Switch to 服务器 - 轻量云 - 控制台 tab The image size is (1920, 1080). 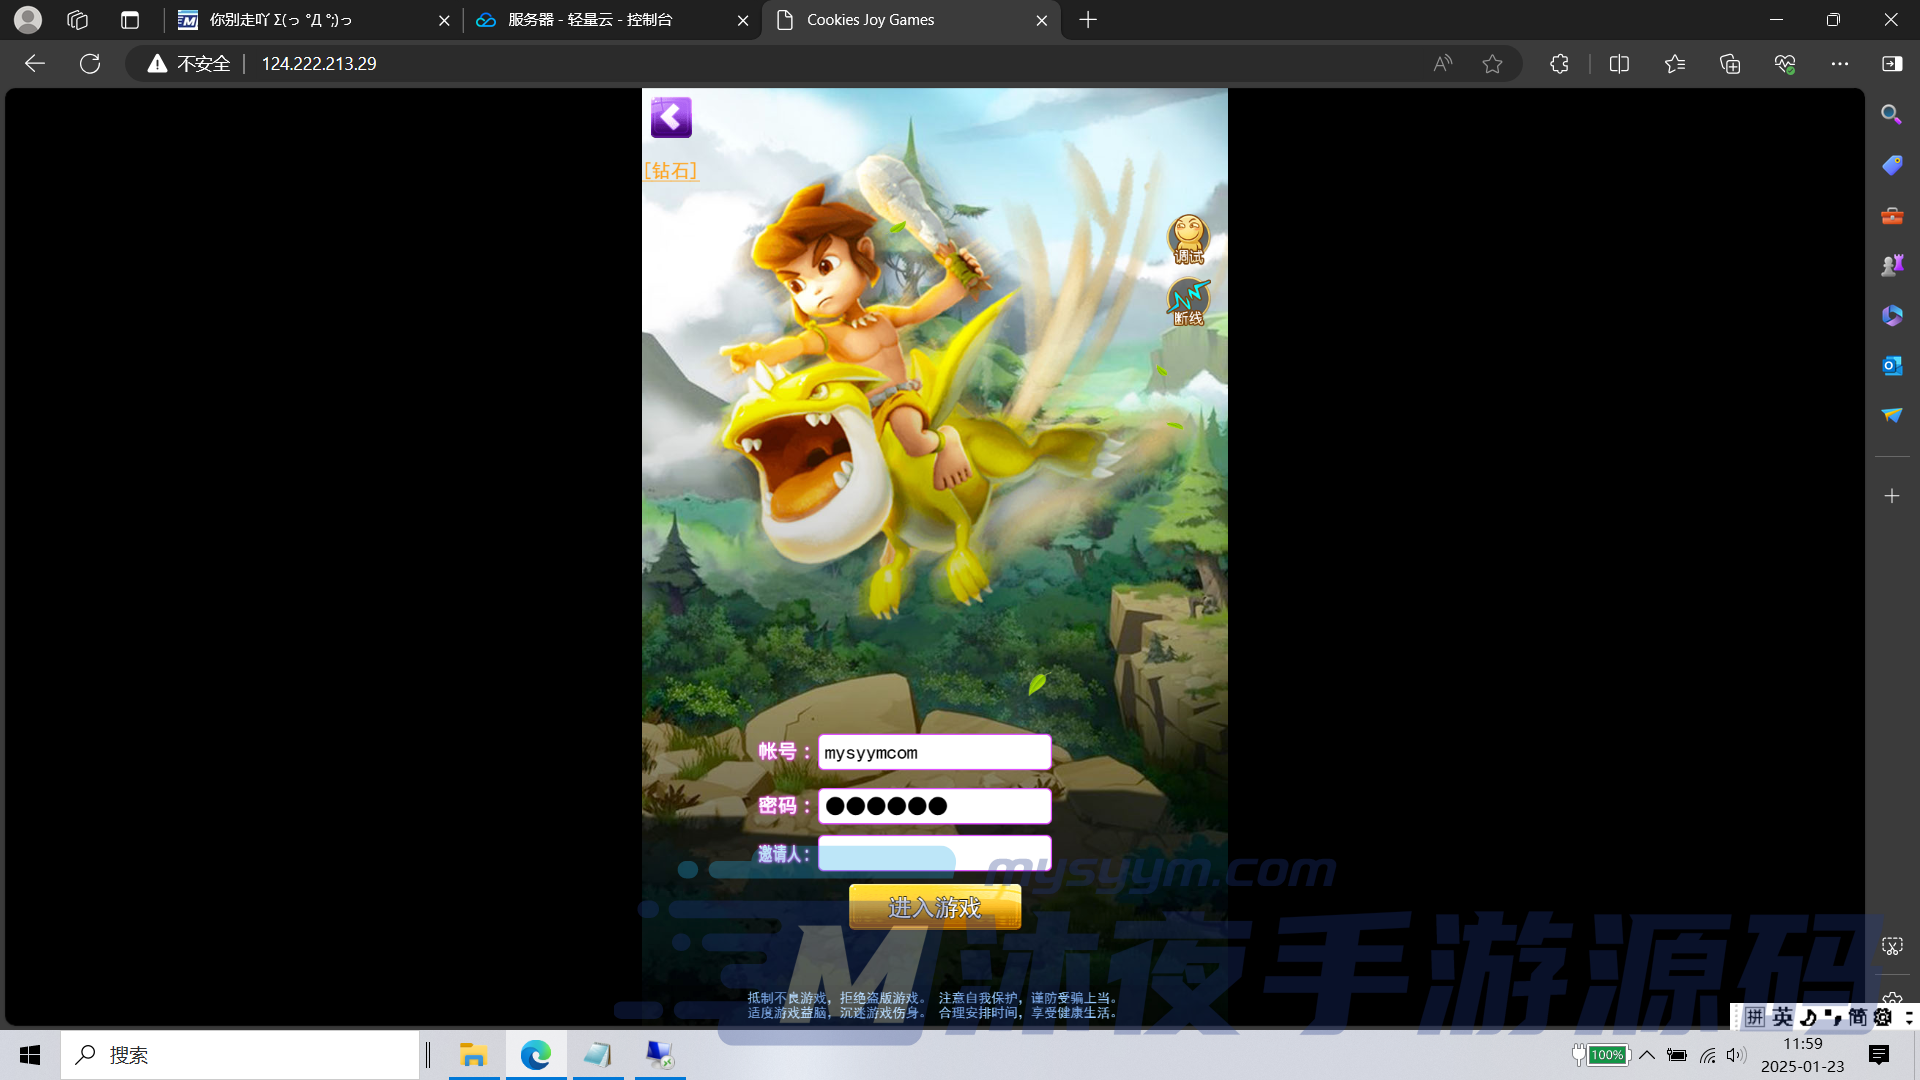[x=590, y=20]
